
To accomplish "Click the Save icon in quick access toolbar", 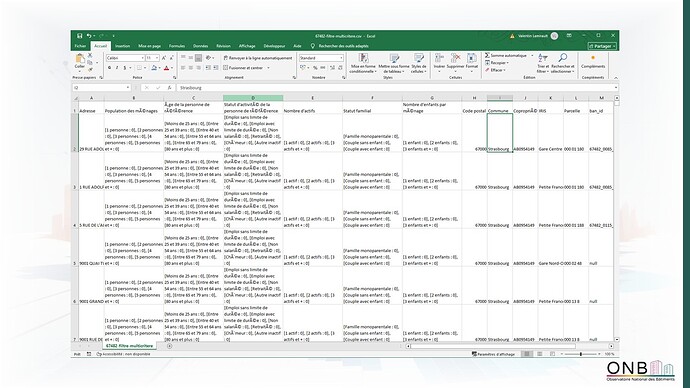I will pos(80,36).
